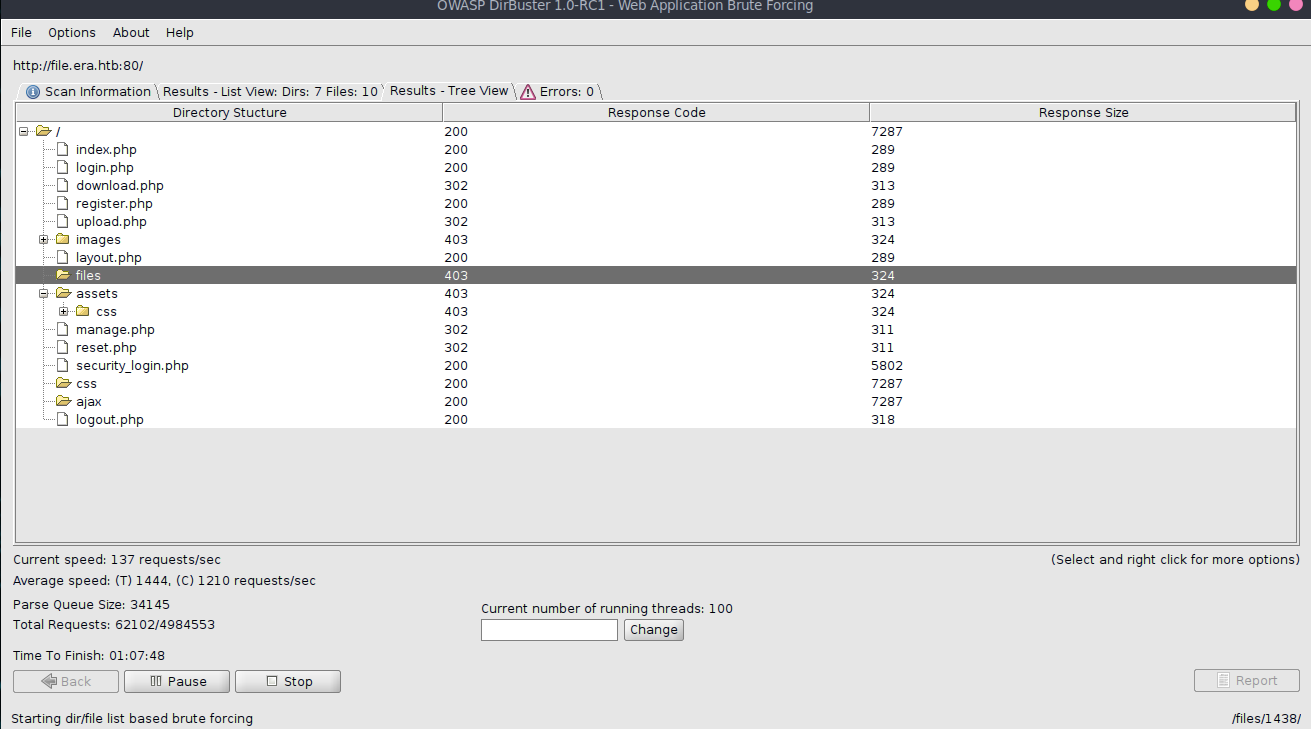
Task: Open the Options menu
Action: click(72, 33)
